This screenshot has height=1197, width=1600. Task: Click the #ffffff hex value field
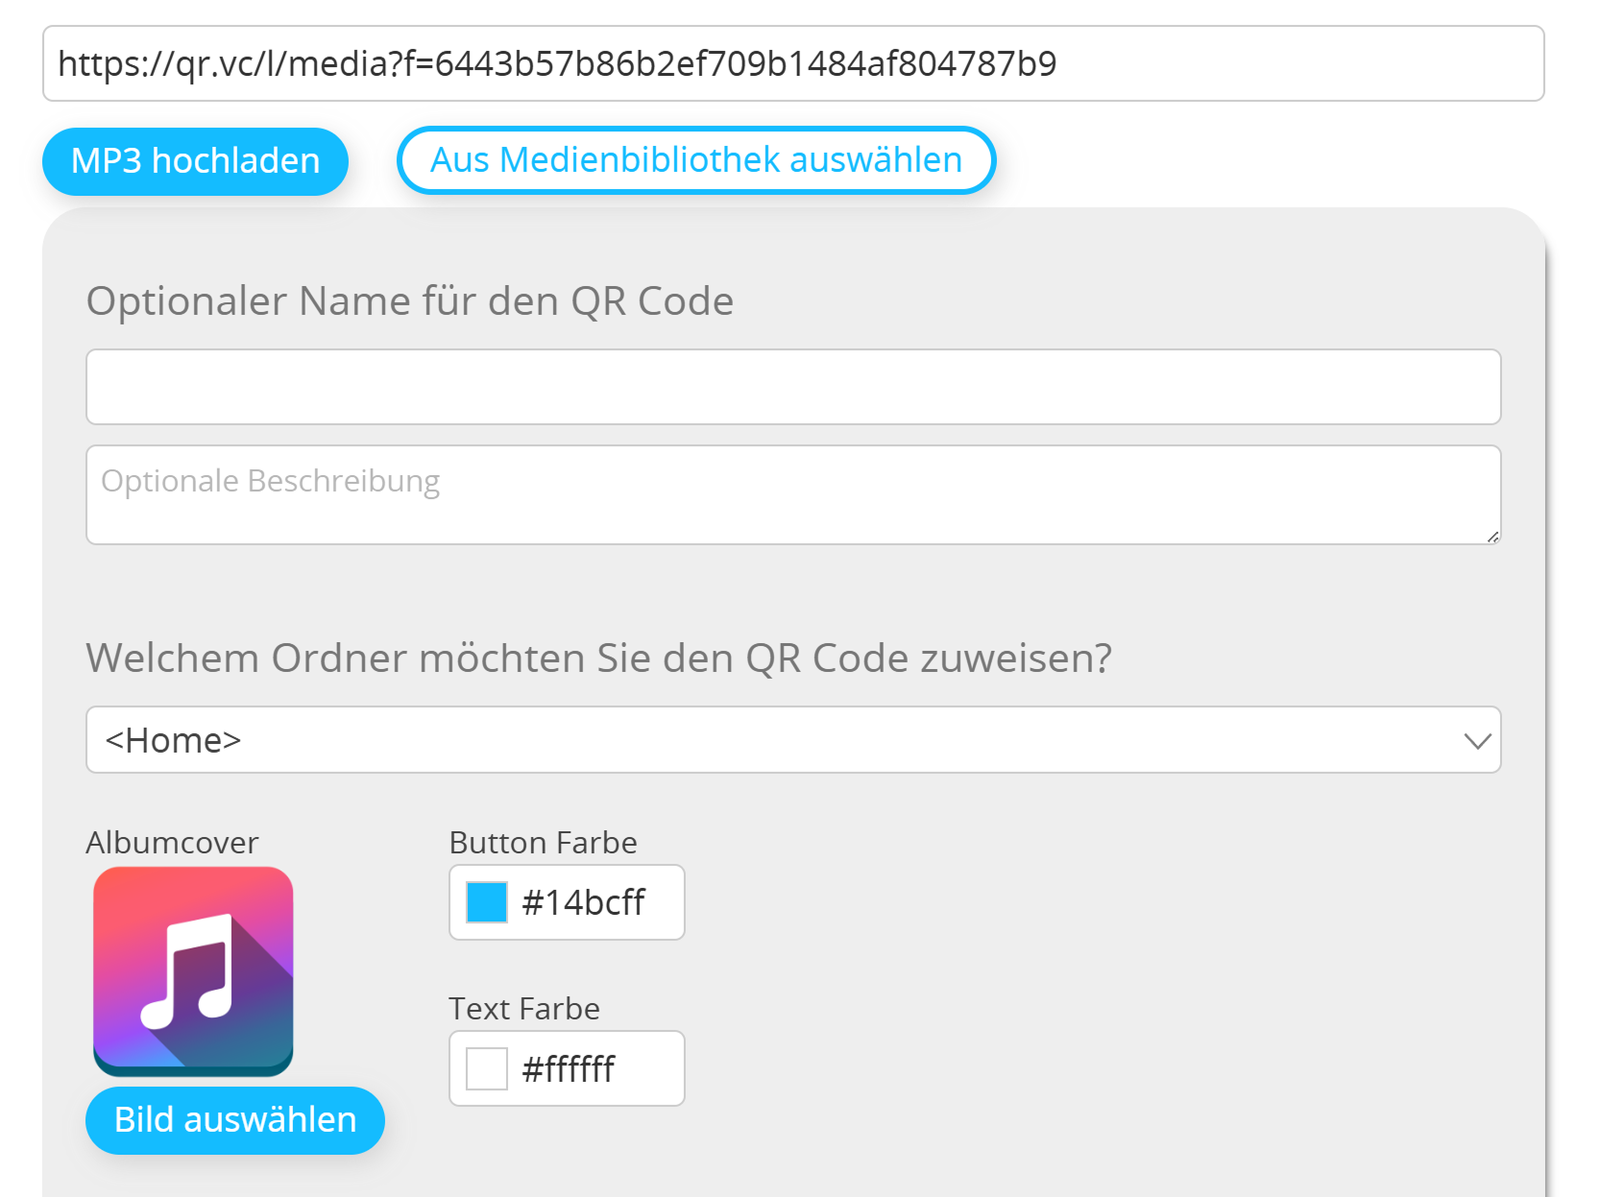570,1068
